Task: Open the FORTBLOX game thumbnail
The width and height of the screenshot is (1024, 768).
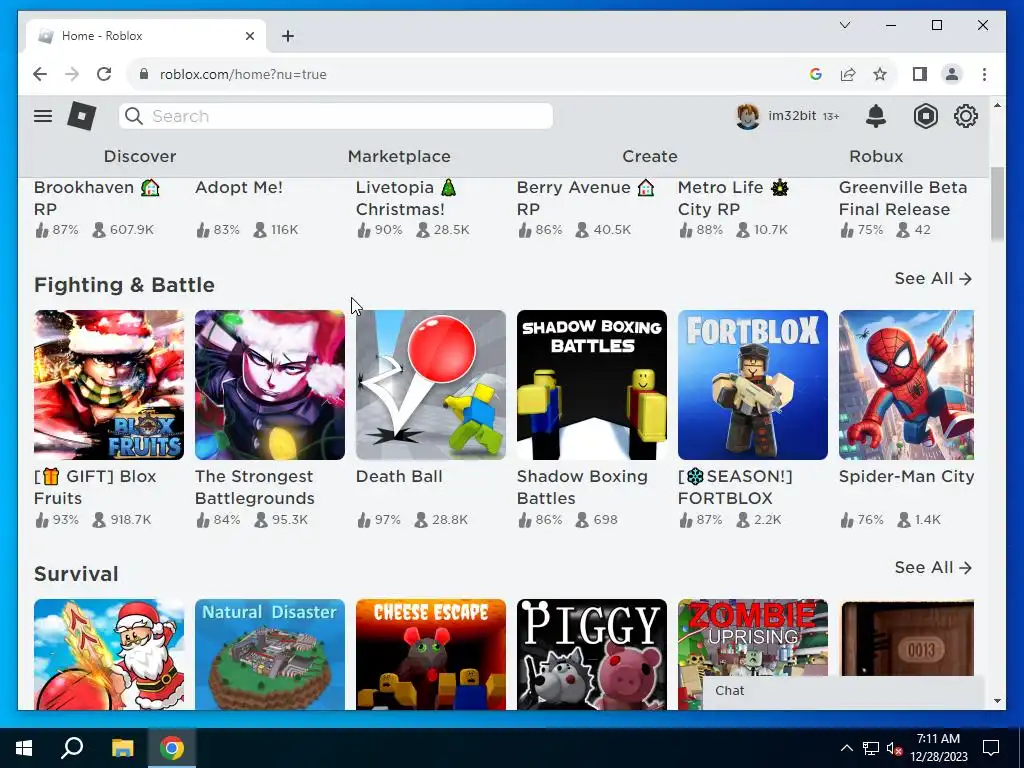Action: 753,385
